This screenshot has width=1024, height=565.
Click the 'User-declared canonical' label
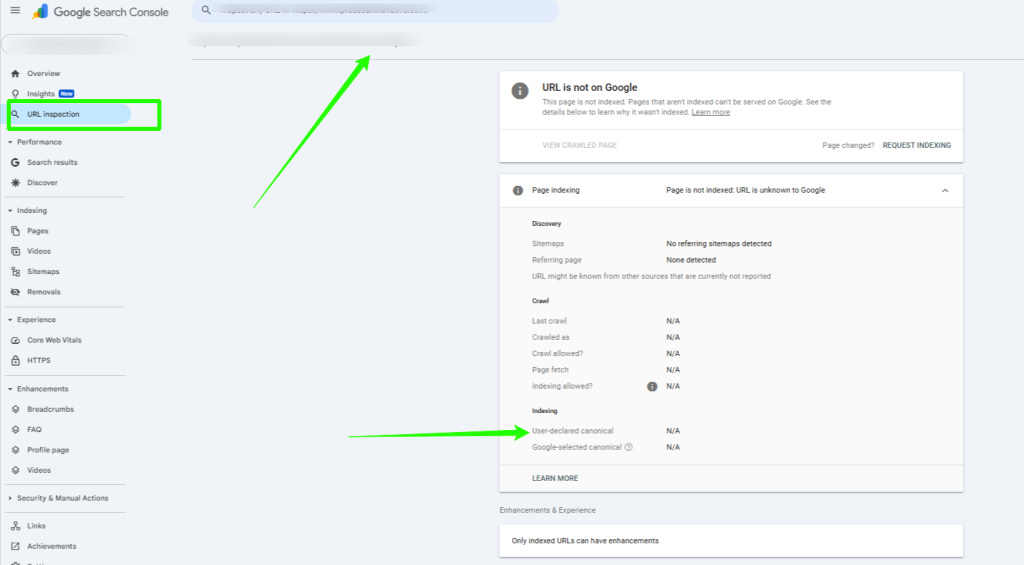click(573, 431)
